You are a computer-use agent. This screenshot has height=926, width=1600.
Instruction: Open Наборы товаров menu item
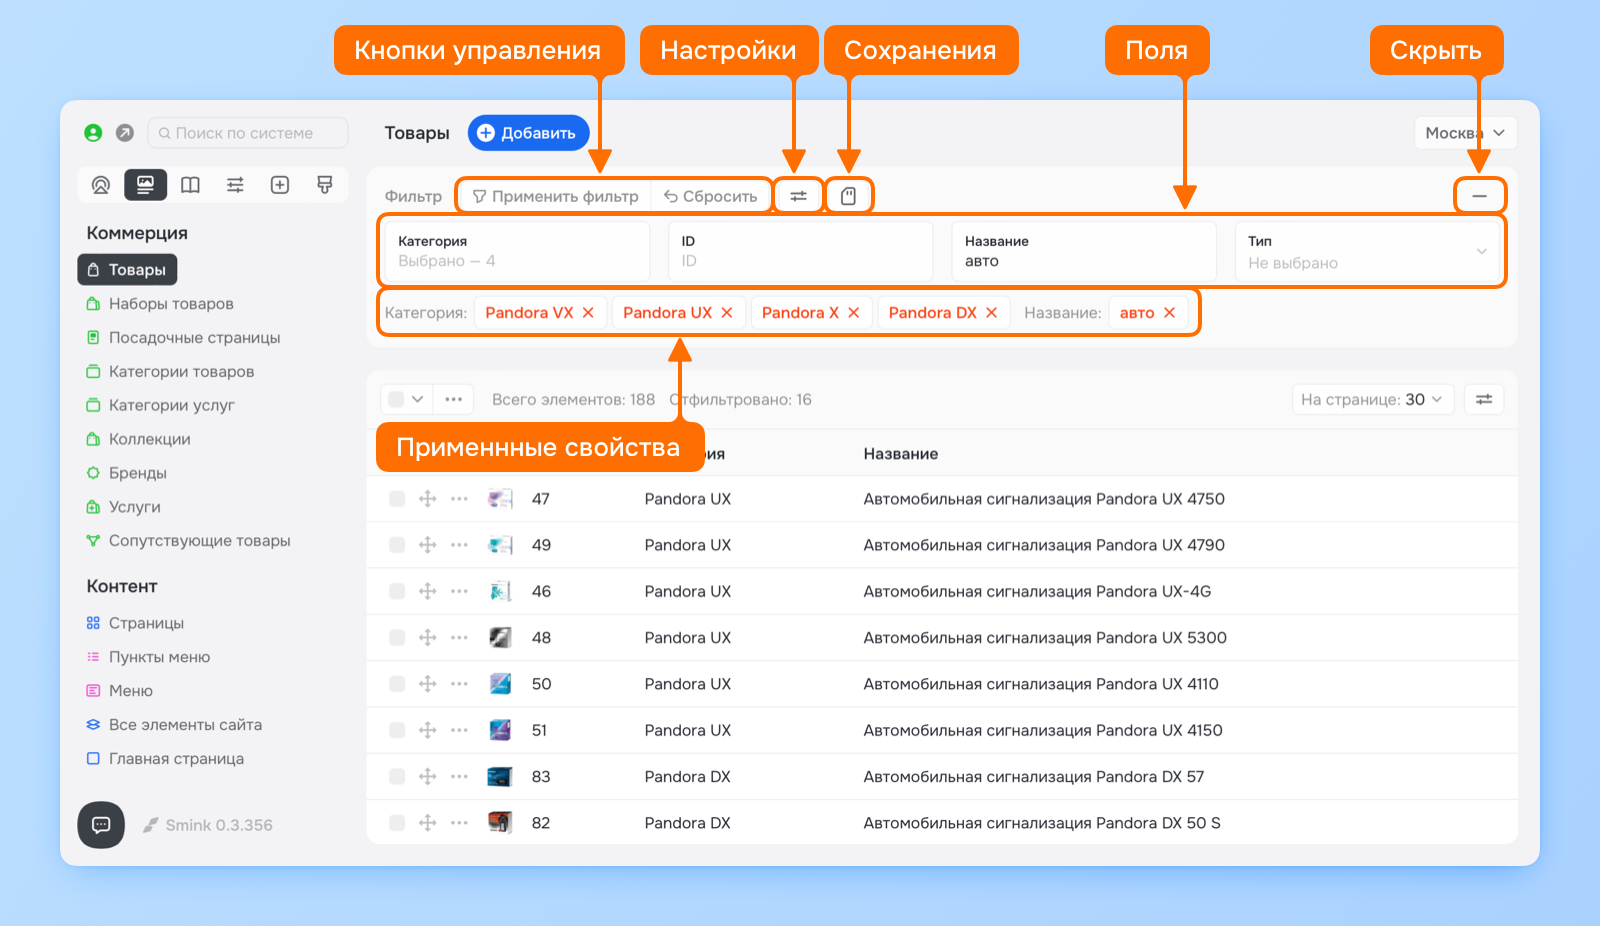pyautogui.click(x=160, y=304)
